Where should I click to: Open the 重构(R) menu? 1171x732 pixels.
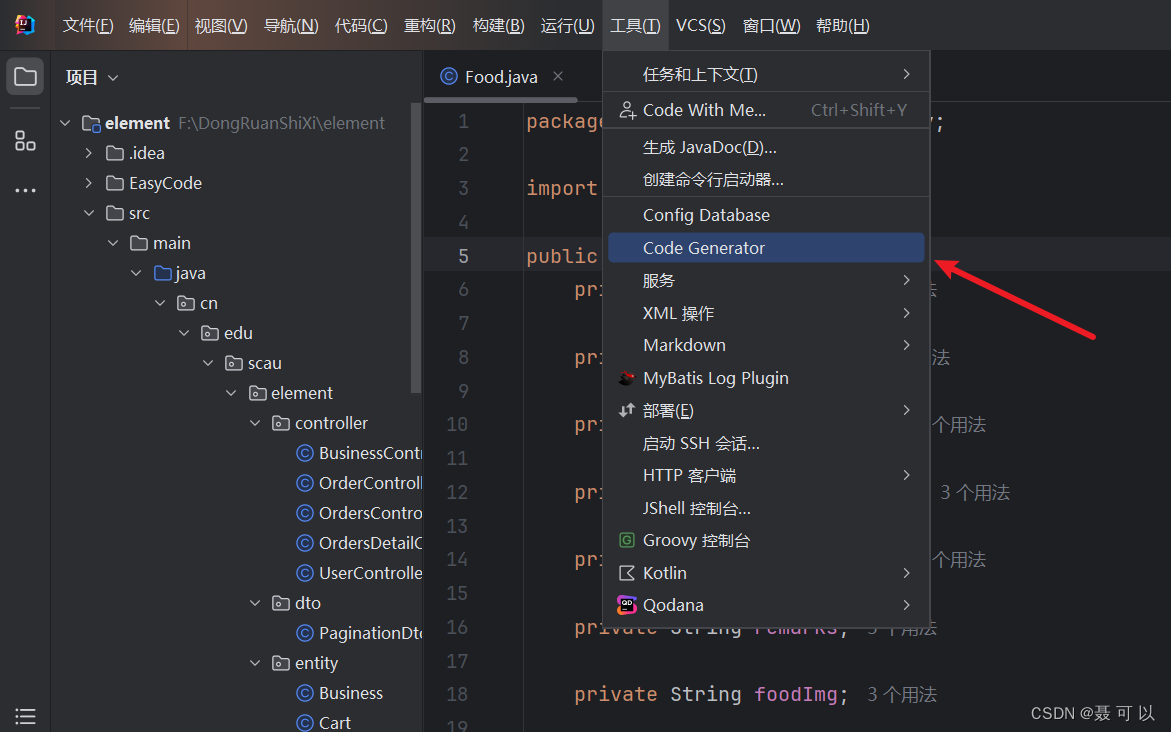pos(429,25)
